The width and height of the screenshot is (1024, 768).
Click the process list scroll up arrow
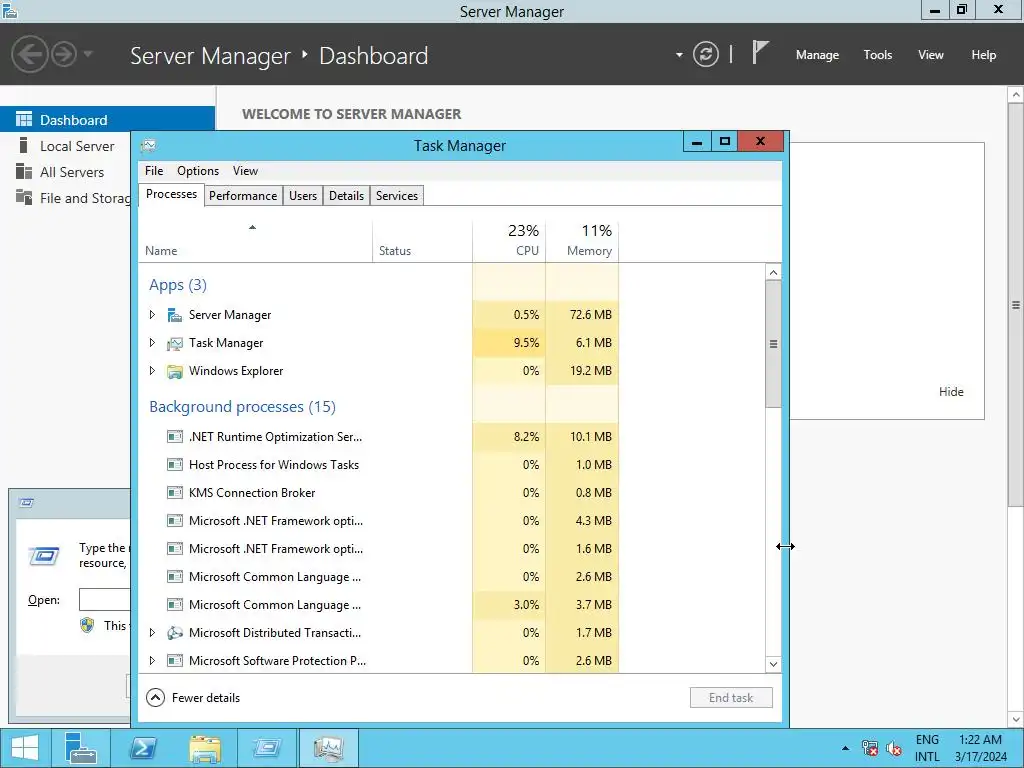(x=773, y=272)
